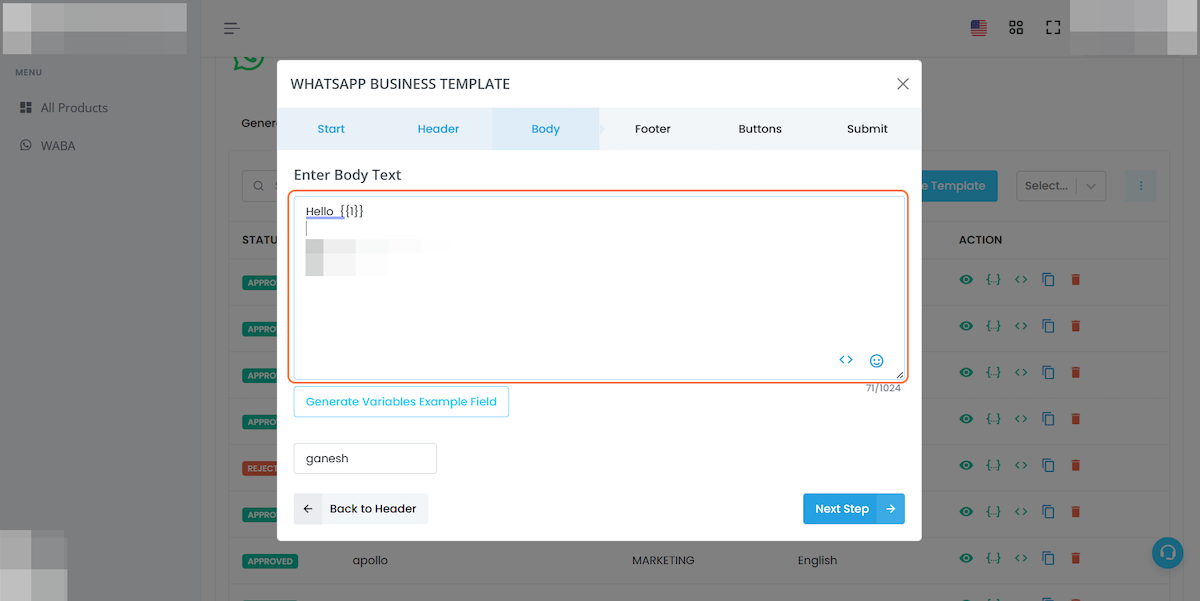Click the "MARKETING" category cell
Viewport: 1200px width, 601px height.
[x=663, y=560]
